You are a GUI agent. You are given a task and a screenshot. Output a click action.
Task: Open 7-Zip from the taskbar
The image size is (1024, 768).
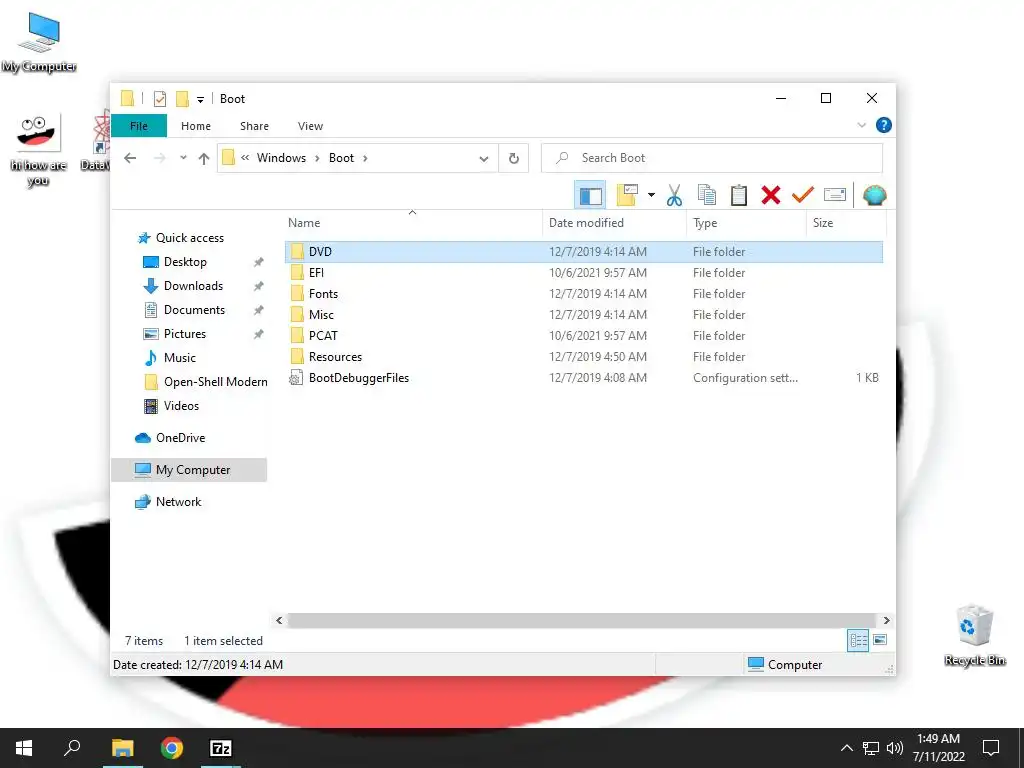pyautogui.click(x=221, y=748)
